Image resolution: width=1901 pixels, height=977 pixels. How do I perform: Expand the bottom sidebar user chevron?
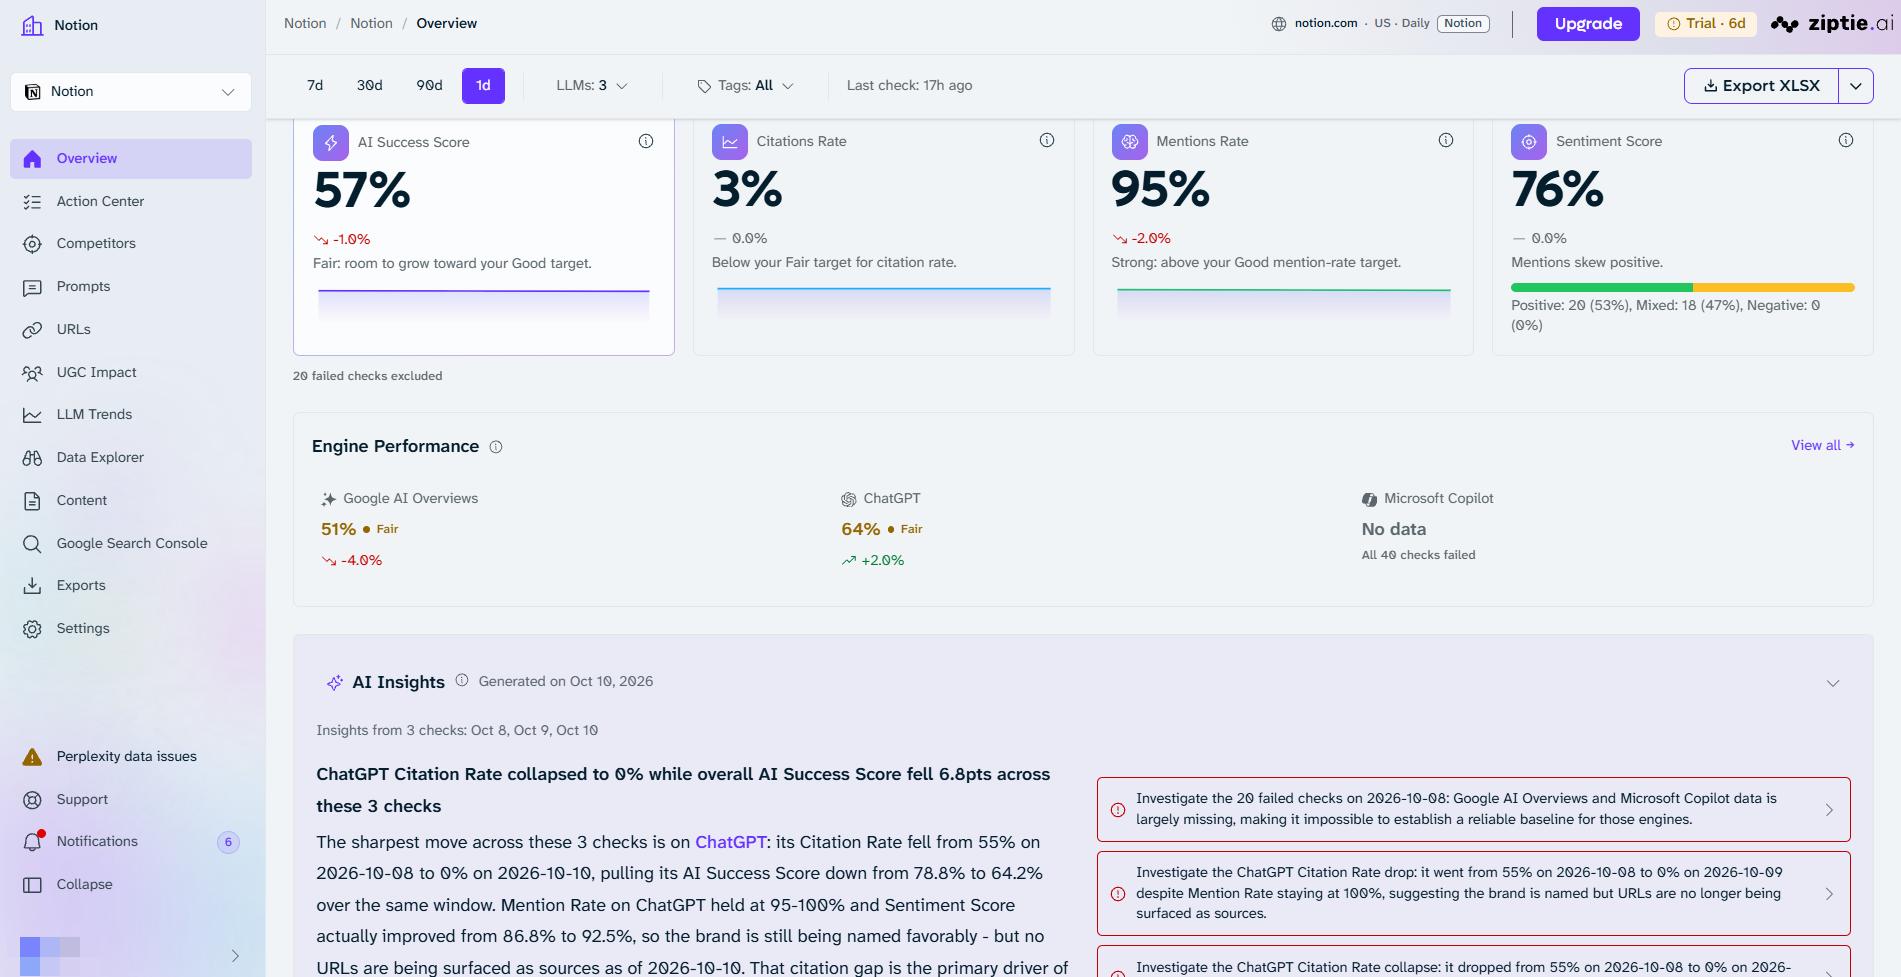tap(235, 956)
